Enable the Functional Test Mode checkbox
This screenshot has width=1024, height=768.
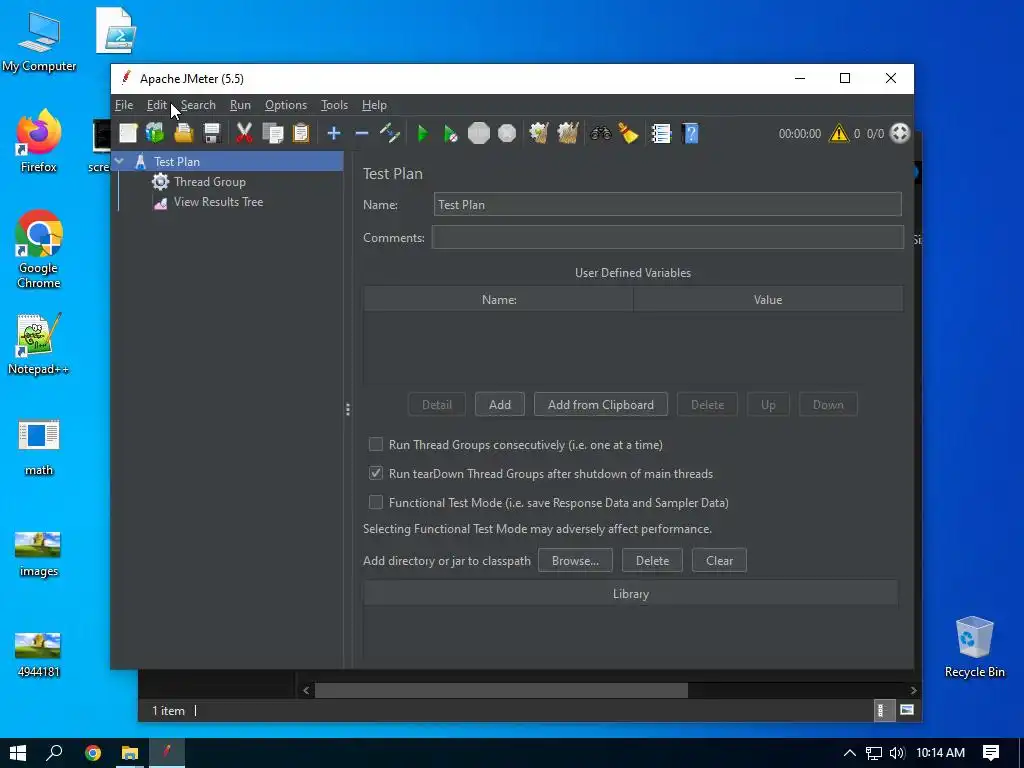point(376,502)
